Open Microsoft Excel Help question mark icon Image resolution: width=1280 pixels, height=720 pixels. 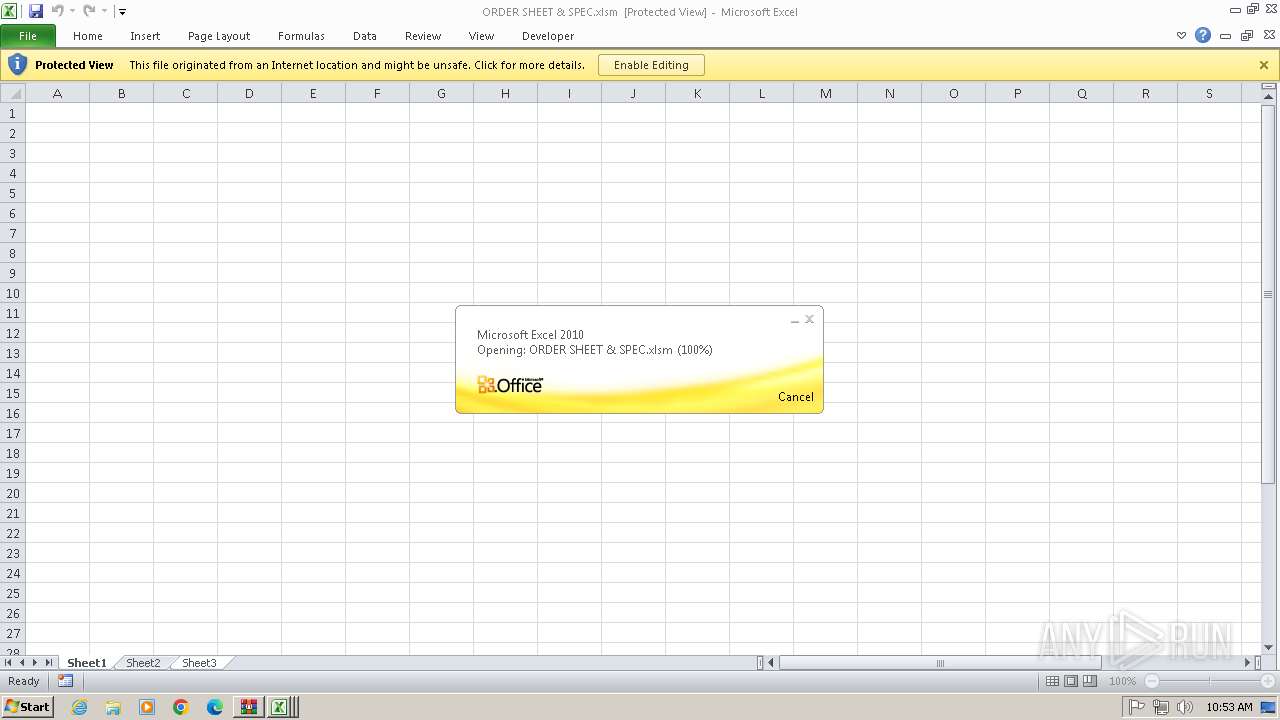point(1203,35)
